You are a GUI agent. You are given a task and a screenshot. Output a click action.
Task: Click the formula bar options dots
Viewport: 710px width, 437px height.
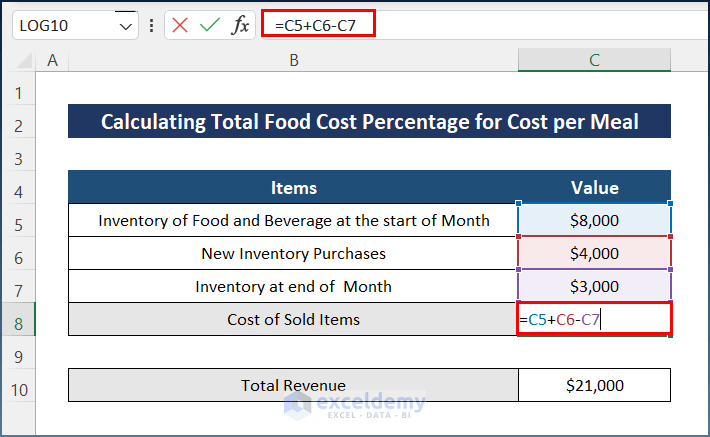[151, 25]
